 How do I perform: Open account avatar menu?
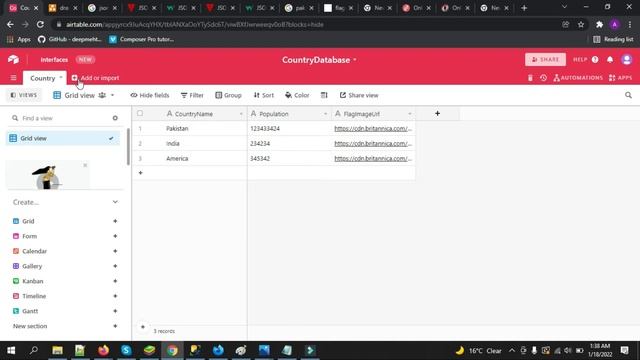point(627,60)
